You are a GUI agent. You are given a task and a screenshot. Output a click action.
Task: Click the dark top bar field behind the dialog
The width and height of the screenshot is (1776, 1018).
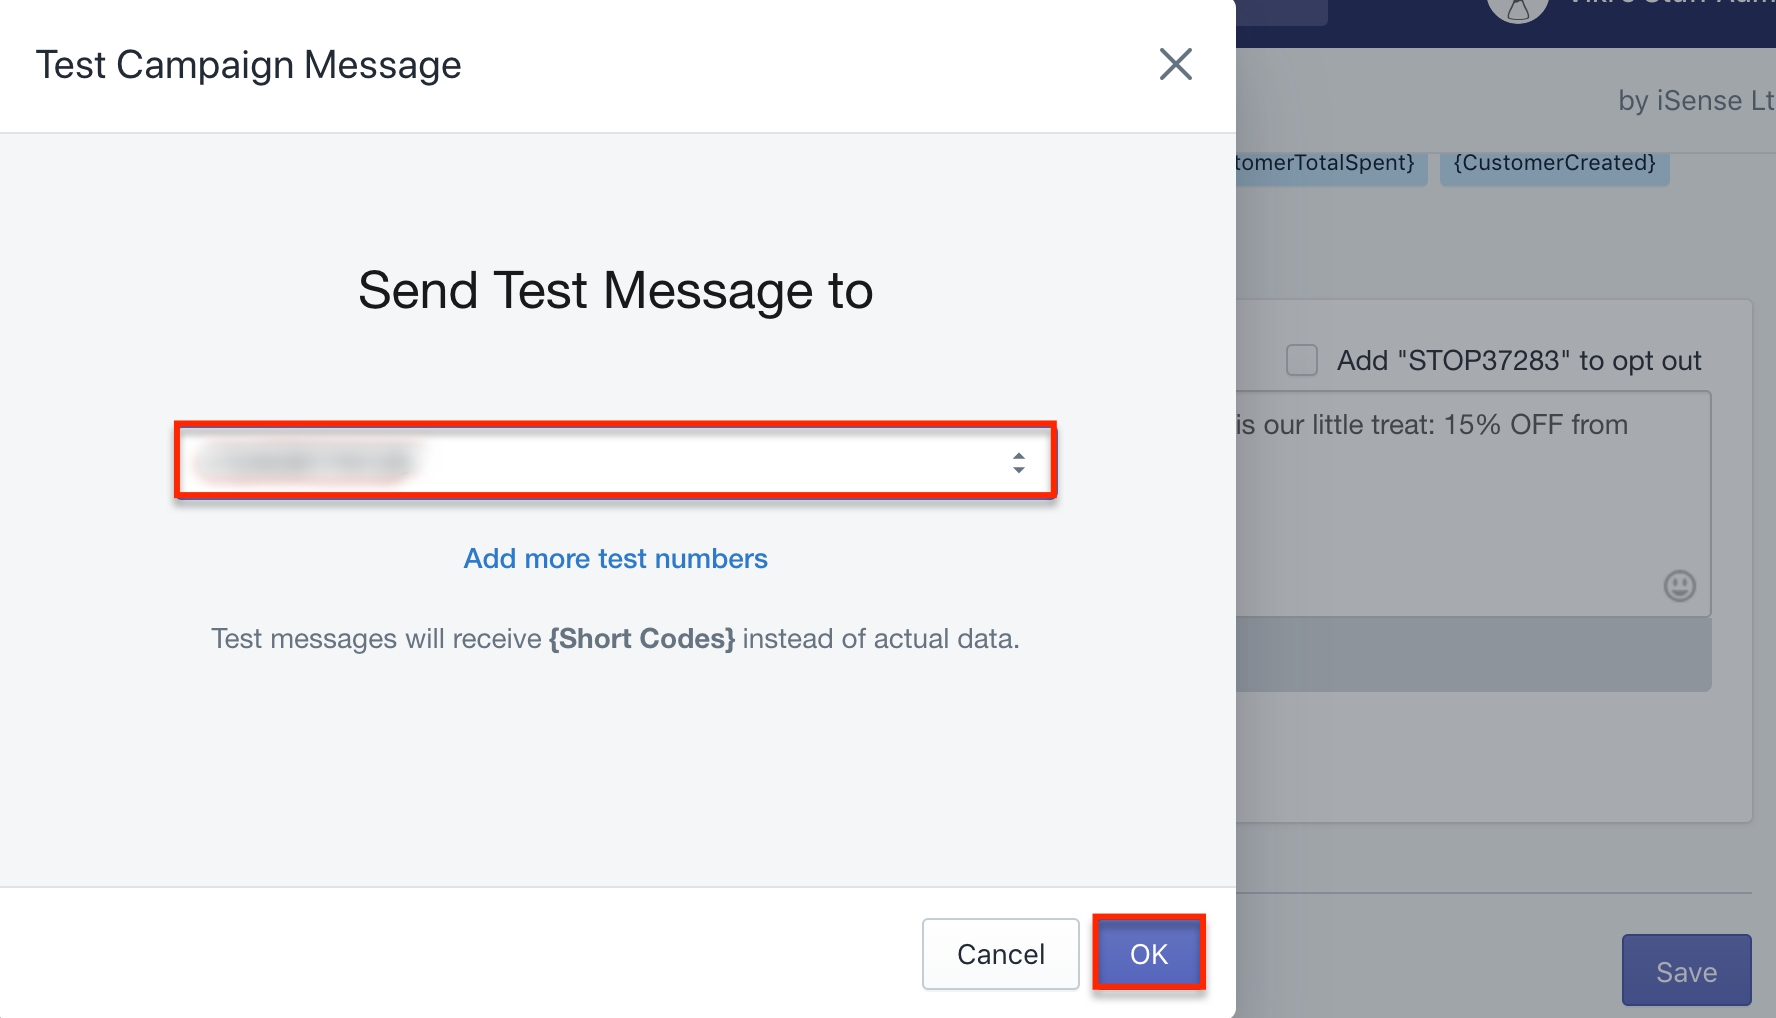[1282, 10]
